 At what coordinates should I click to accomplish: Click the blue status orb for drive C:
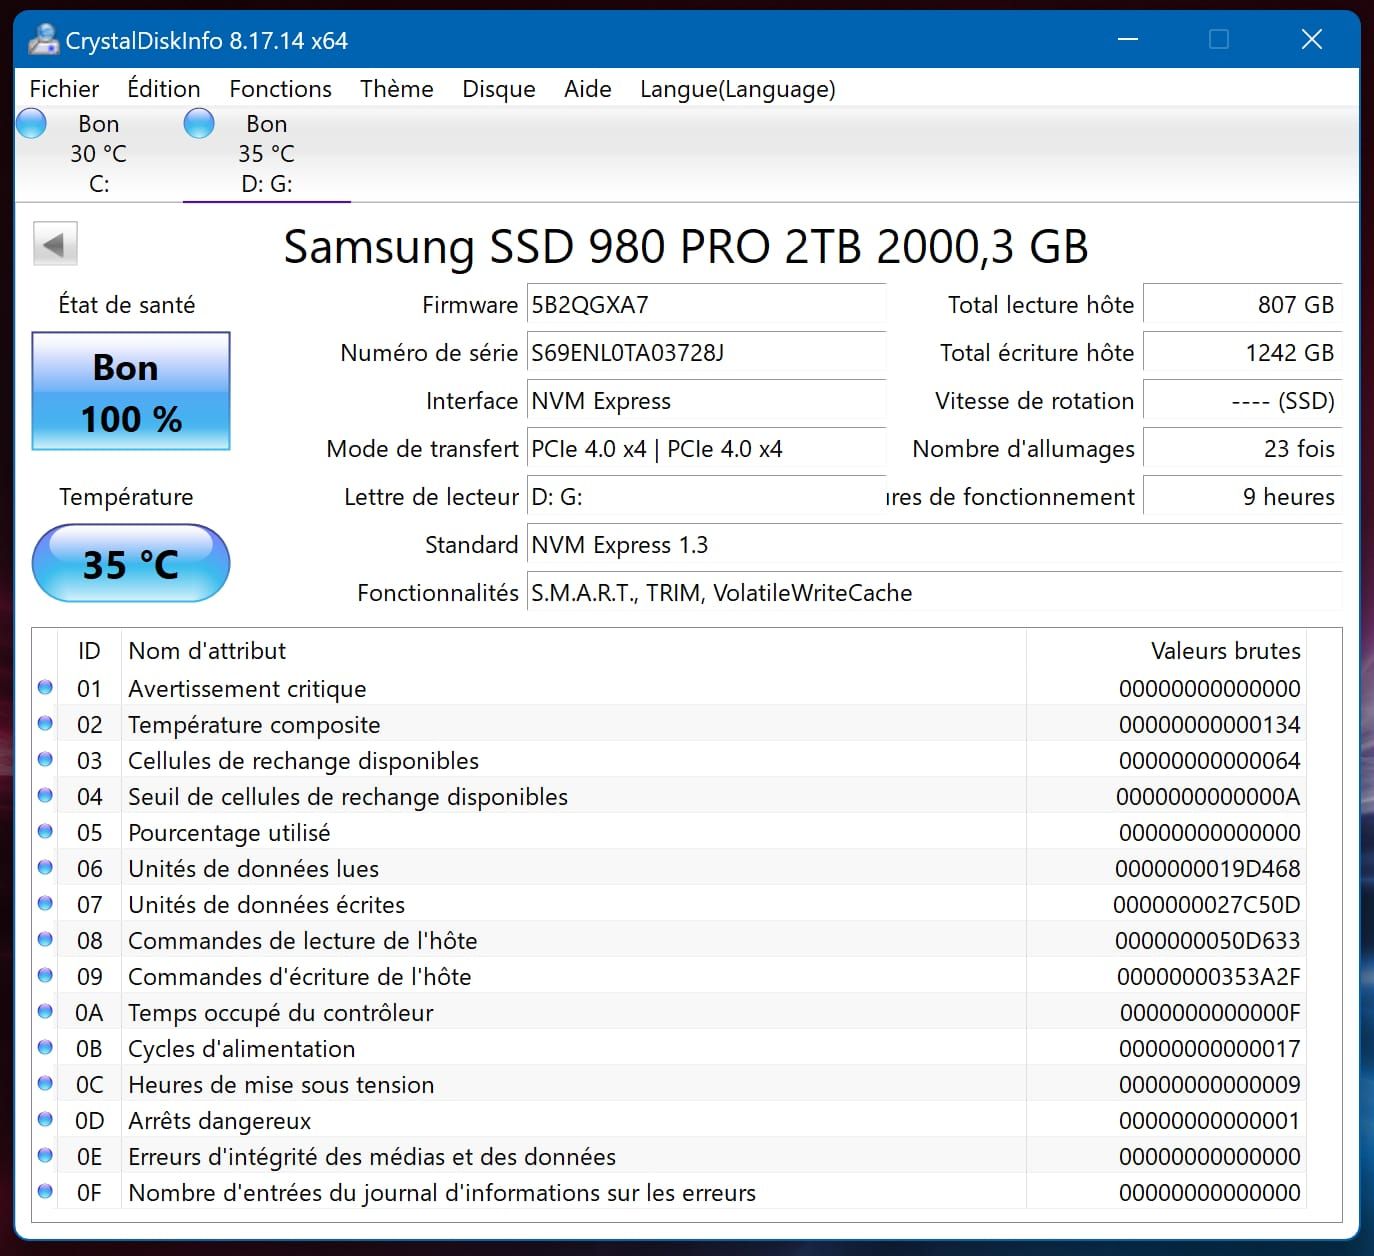click(x=32, y=124)
